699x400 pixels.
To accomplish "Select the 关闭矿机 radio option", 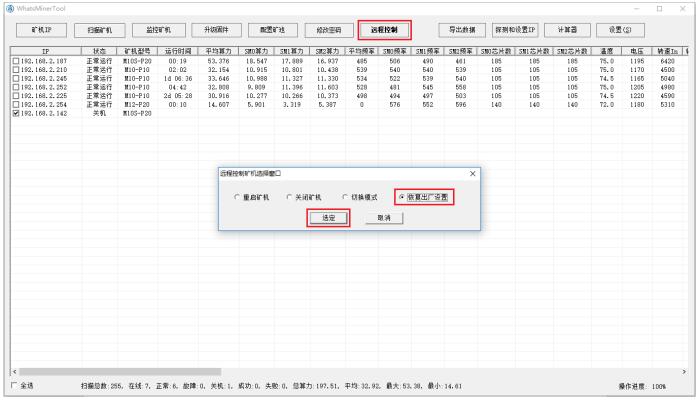I will coord(304,197).
